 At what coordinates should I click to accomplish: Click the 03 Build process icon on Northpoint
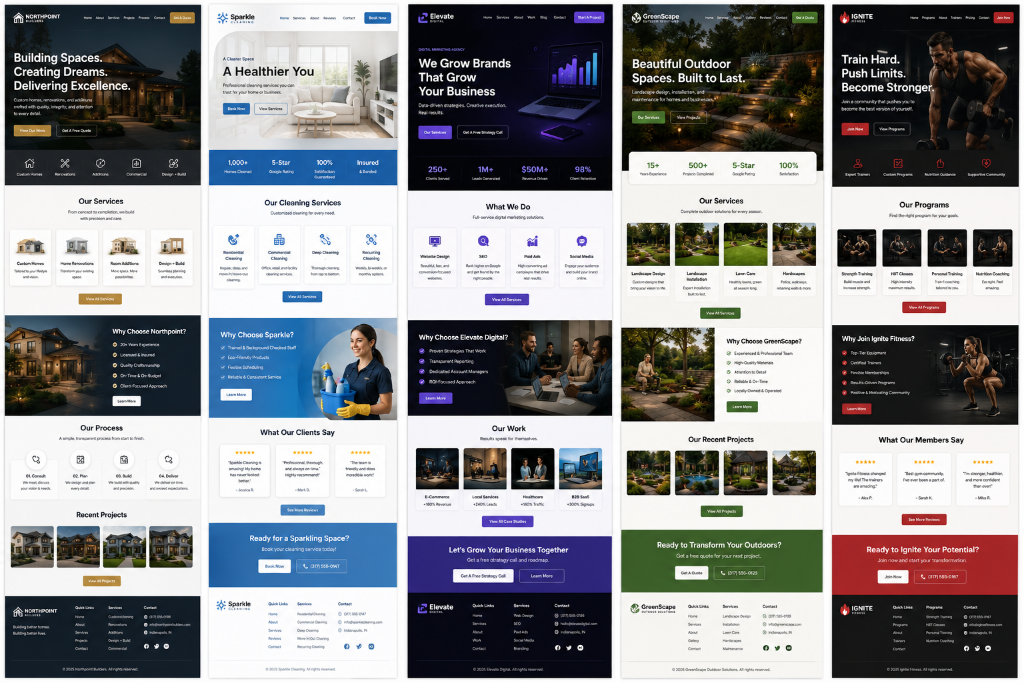pyautogui.click(x=124, y=460)
